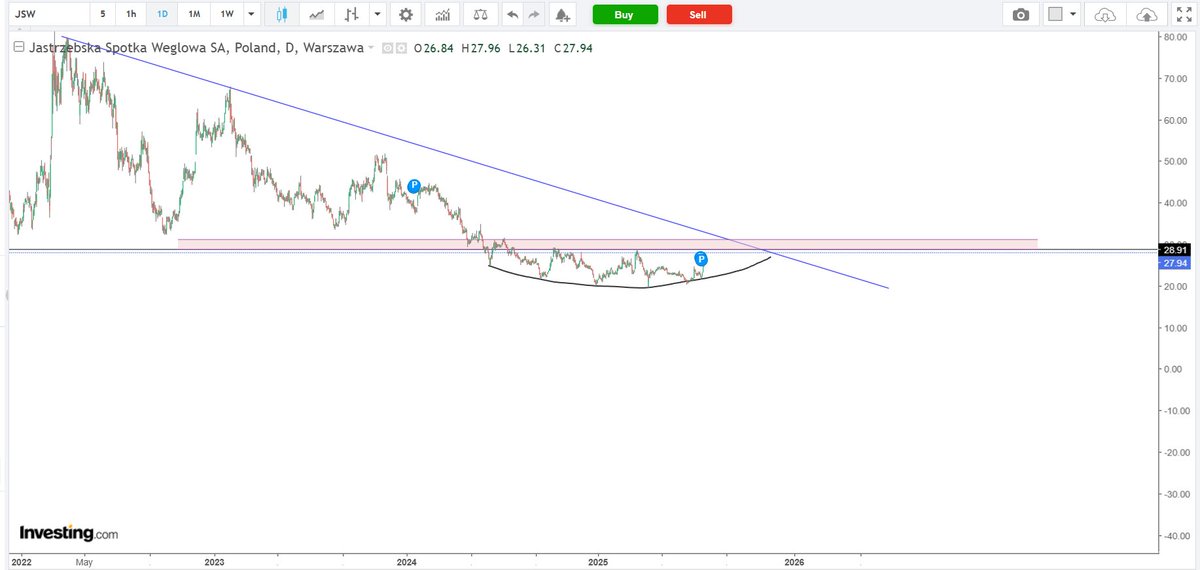The height and width of the screenshot is (570, 1200).
Task: Set the interval to 1h
Action: click(131, 15)
